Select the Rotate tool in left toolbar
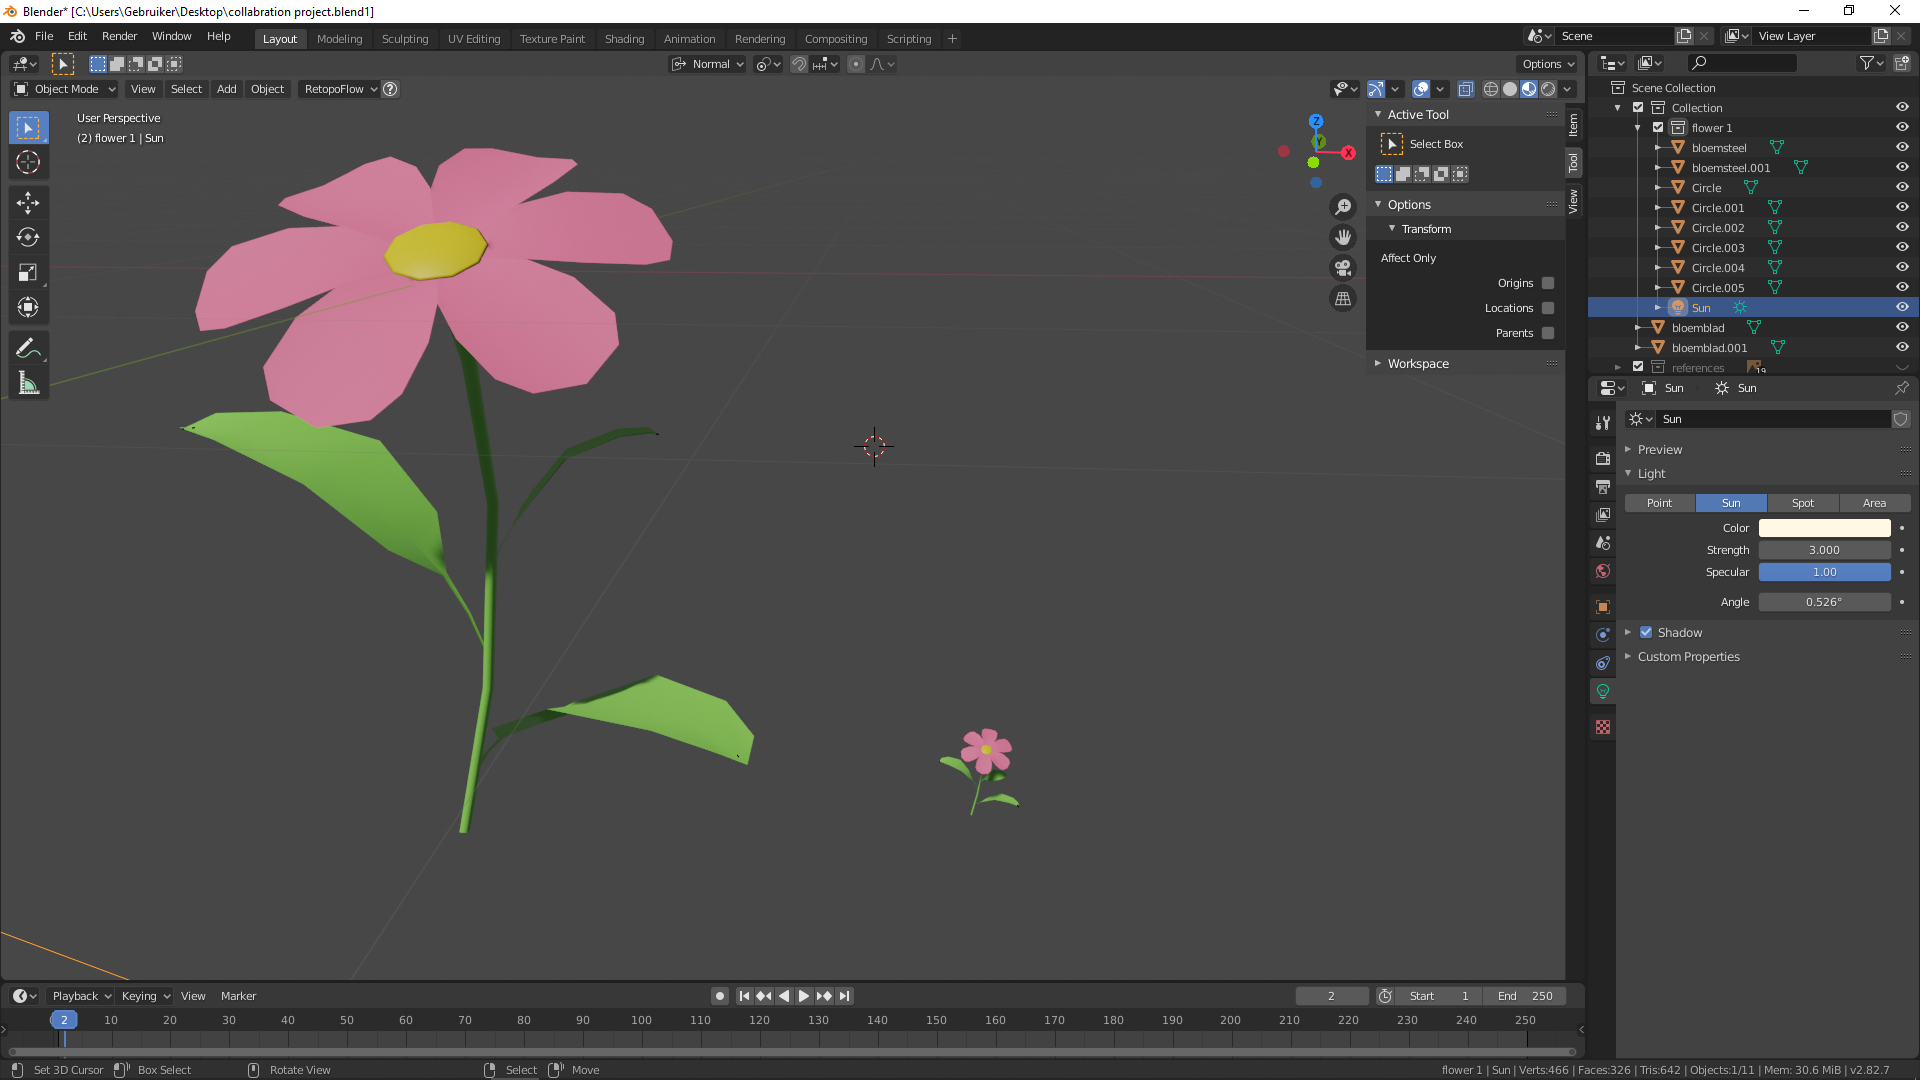The image size is (1920, 1080). 28,238
